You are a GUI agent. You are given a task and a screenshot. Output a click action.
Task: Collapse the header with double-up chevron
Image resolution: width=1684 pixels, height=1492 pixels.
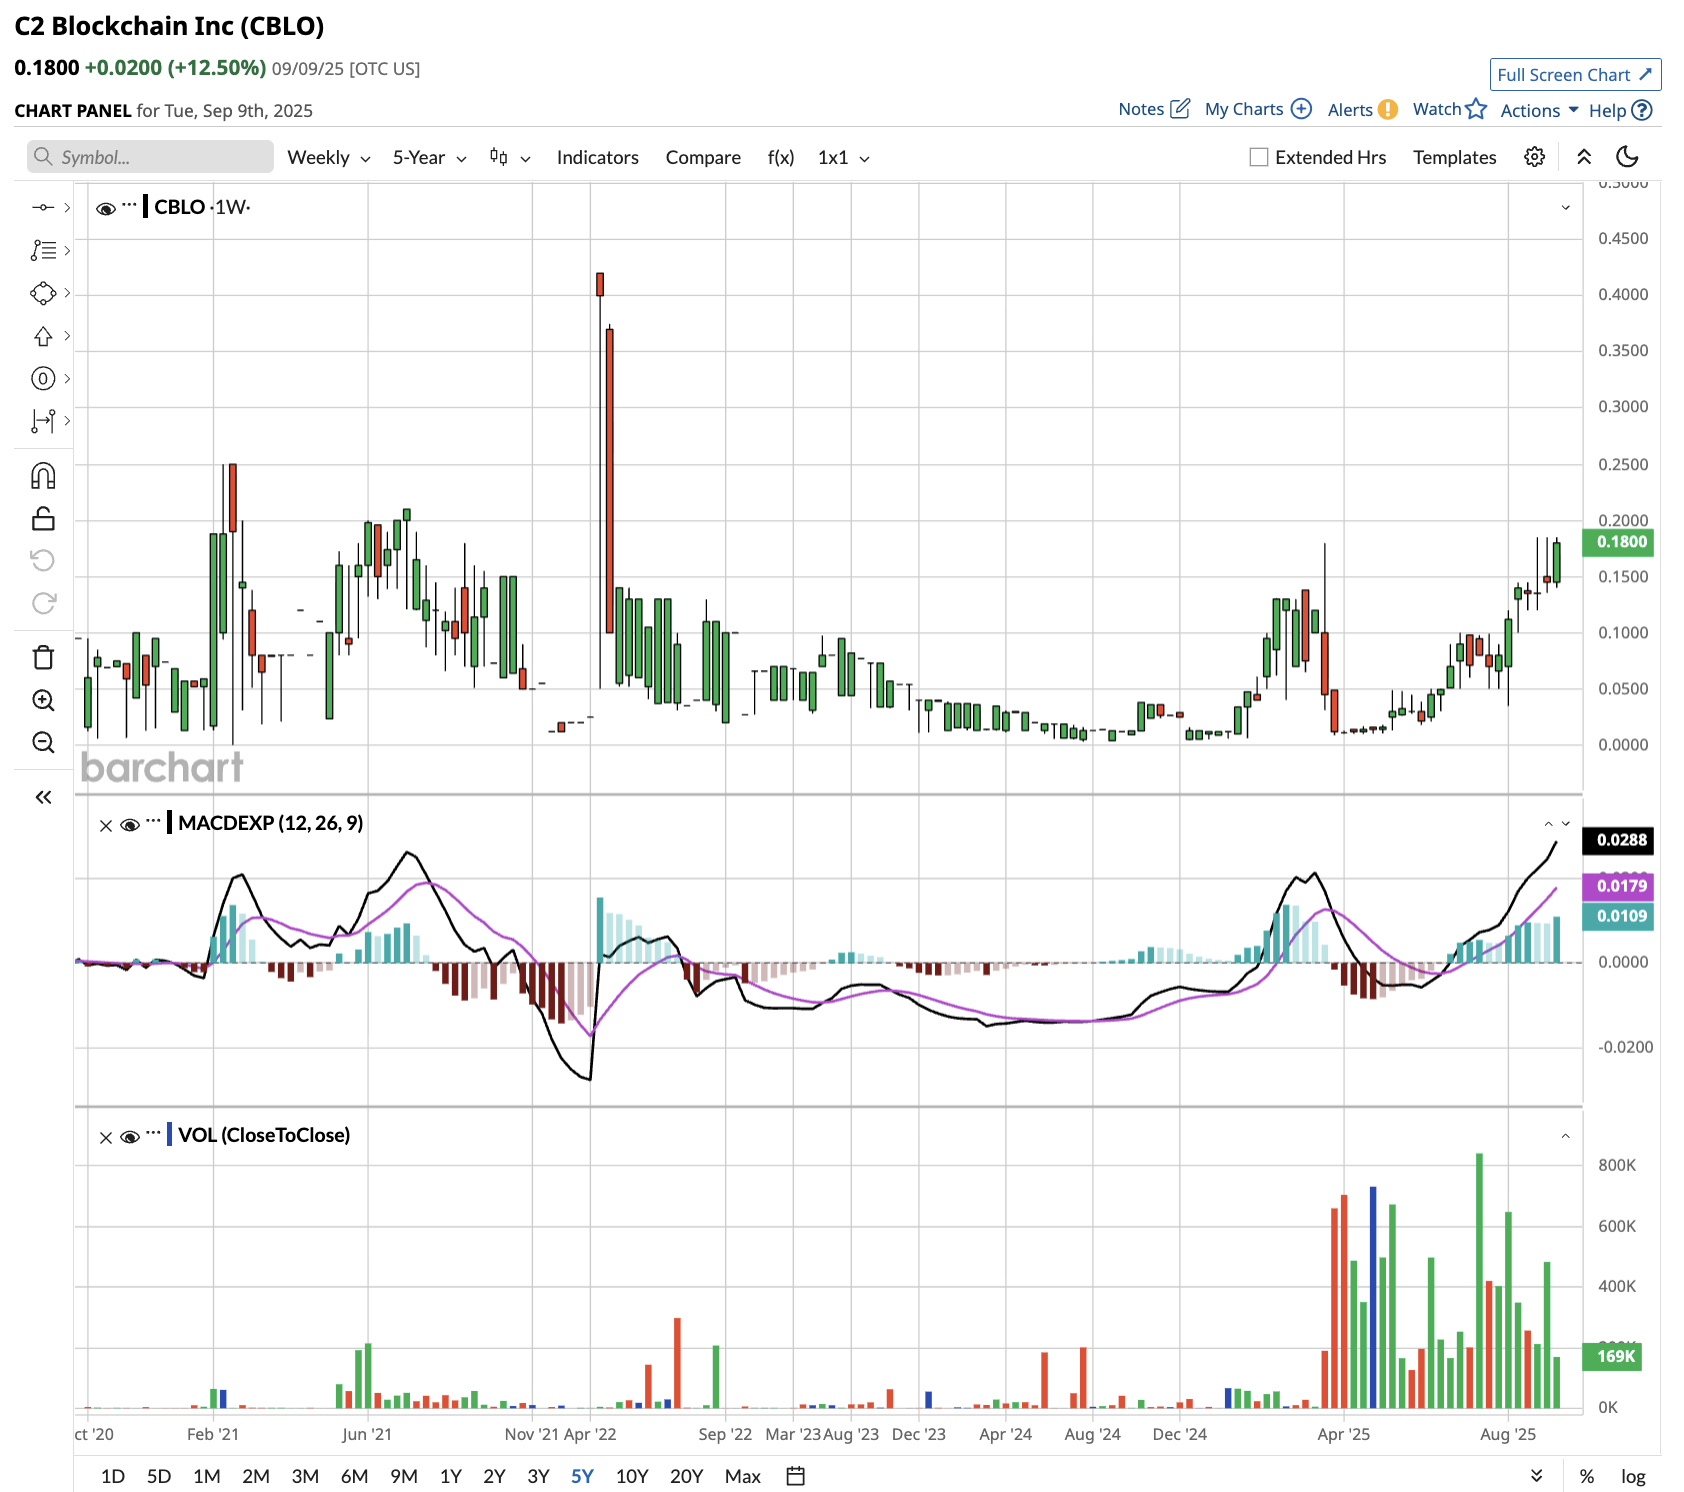coord(1584,157)
